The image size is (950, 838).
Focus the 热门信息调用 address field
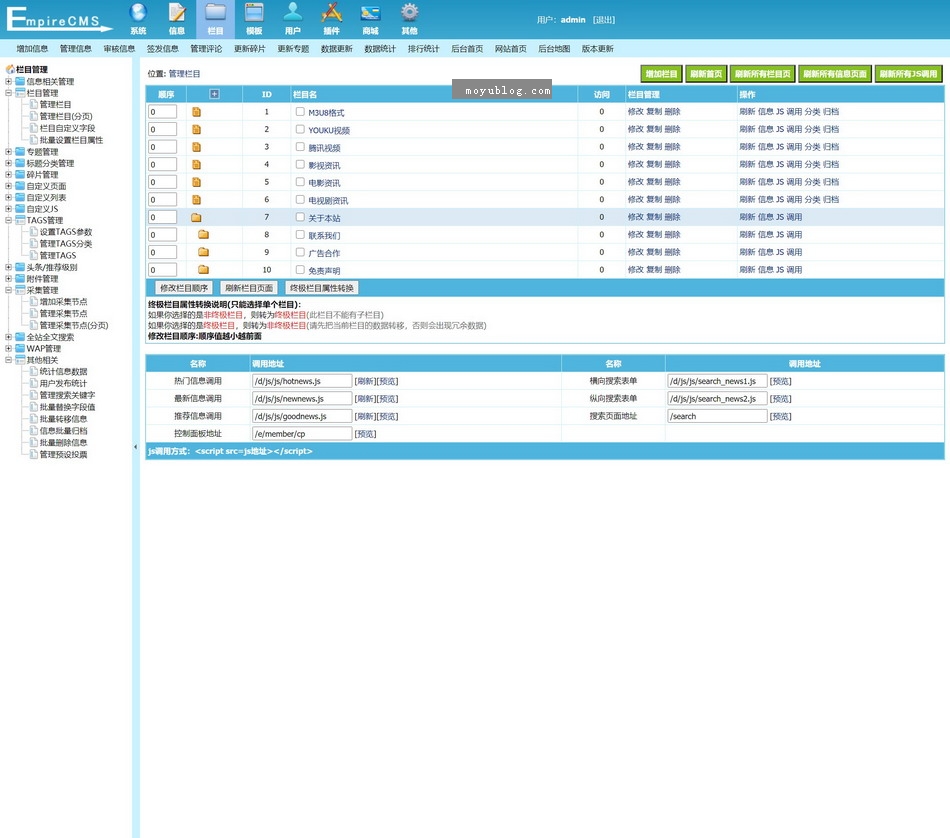pos(302,381)
